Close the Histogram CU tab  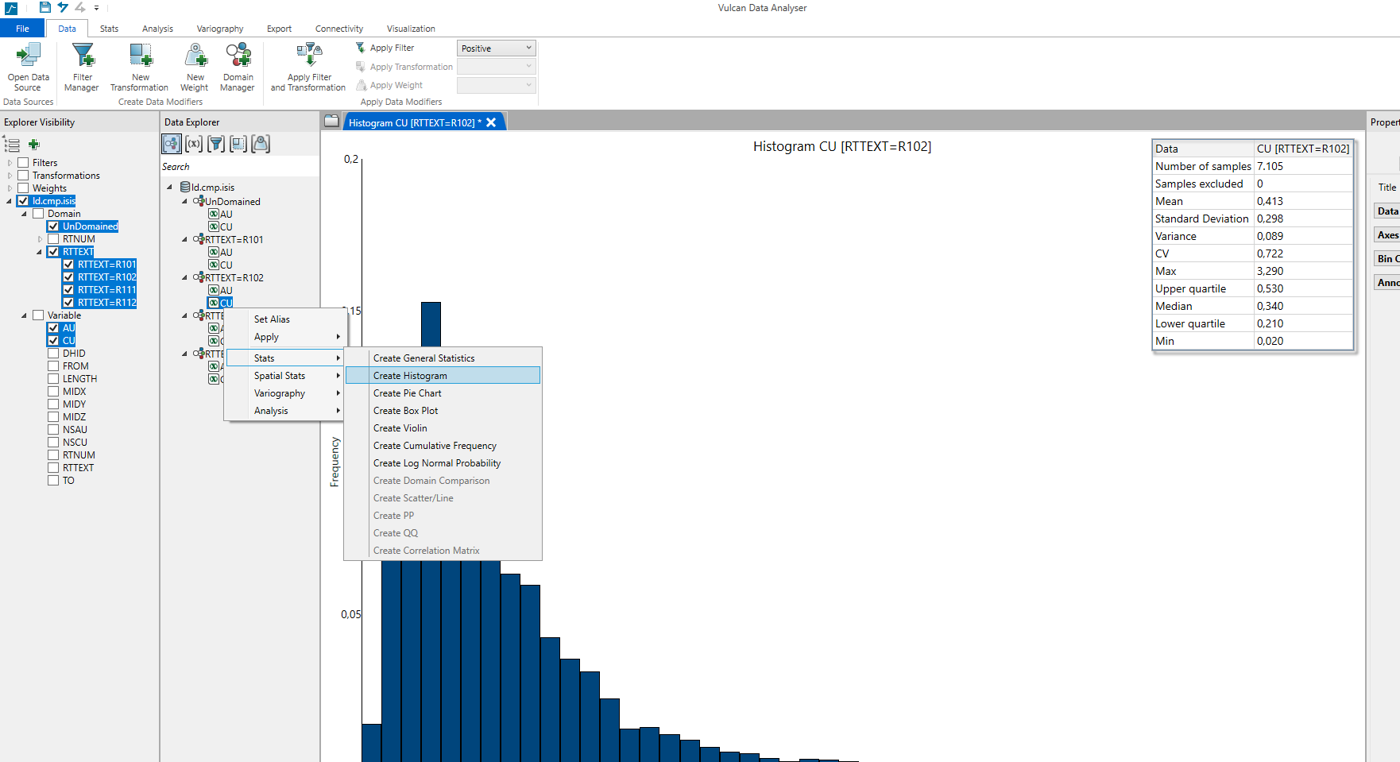tap(491, 122)
